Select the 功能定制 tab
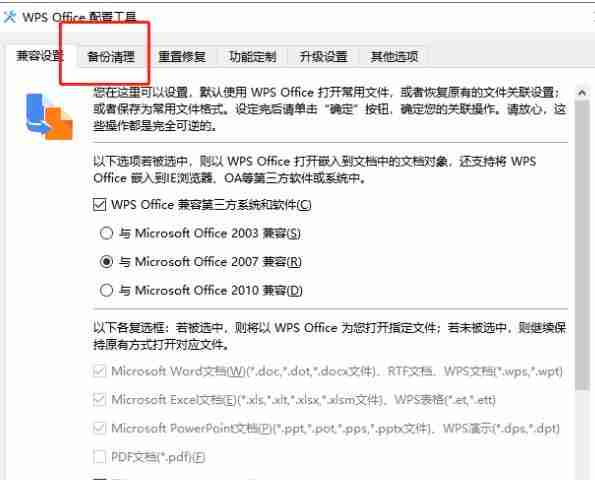Viewport: 595px width, 480px height. point(253,57)
